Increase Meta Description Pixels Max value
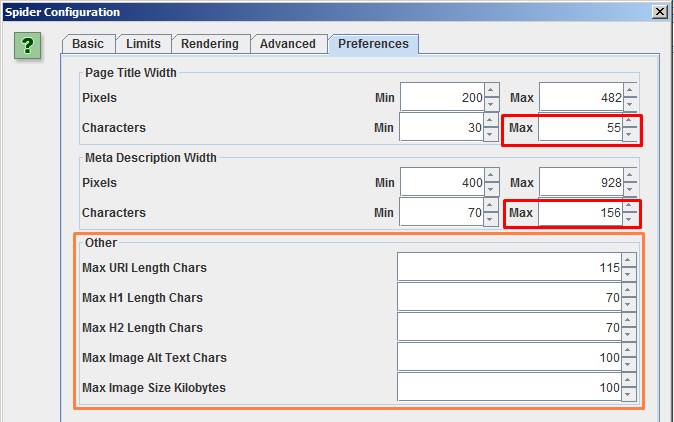This screenshot has height=422, width=674. pyautogui.click(x=631, y=175)
